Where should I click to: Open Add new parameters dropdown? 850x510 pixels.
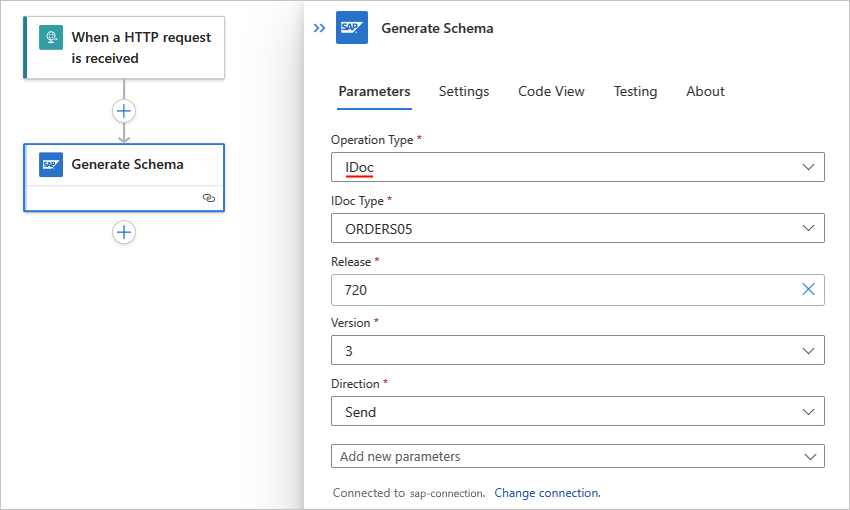pyautogui.click(x=808, y=456)
